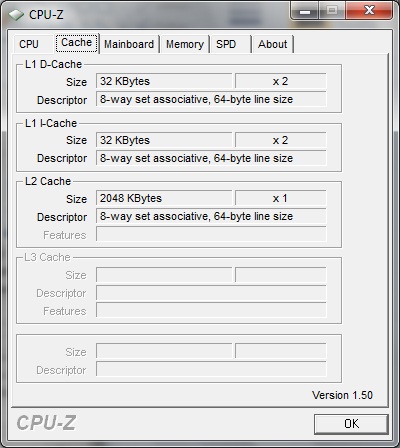
Task: Click L1 D-Cache size 32 KBytes field
Action: click(x=164, y=81)
